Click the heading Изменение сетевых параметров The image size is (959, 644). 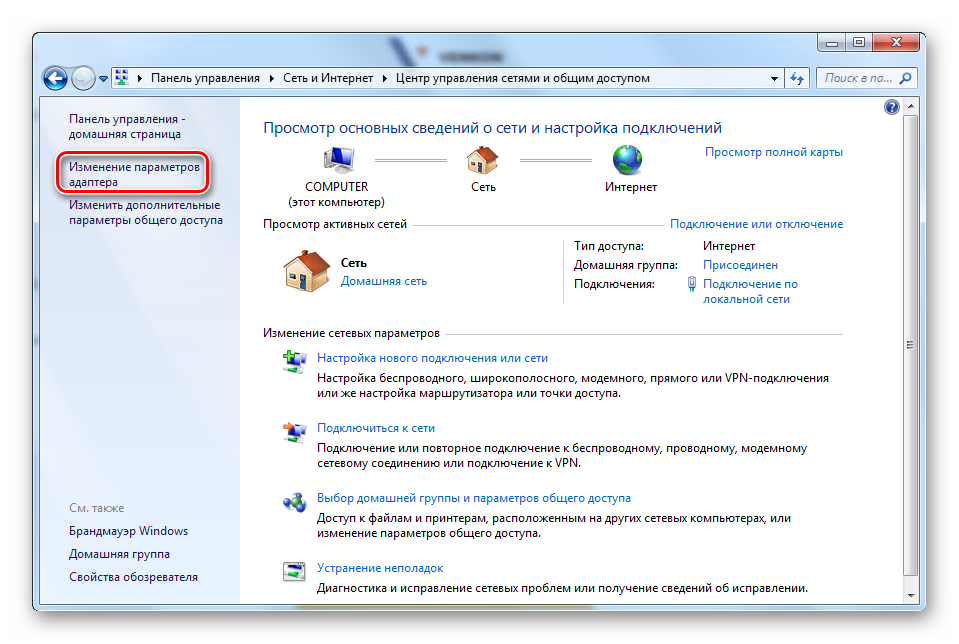[x=351, y=333]
